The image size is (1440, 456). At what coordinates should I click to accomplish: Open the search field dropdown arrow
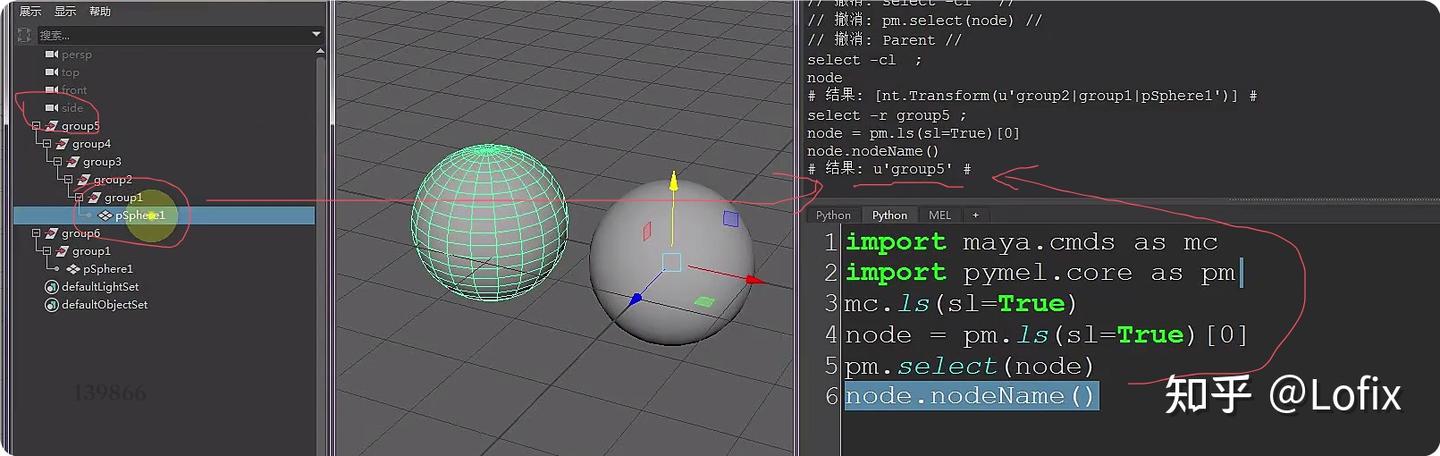tap(317, 35)
